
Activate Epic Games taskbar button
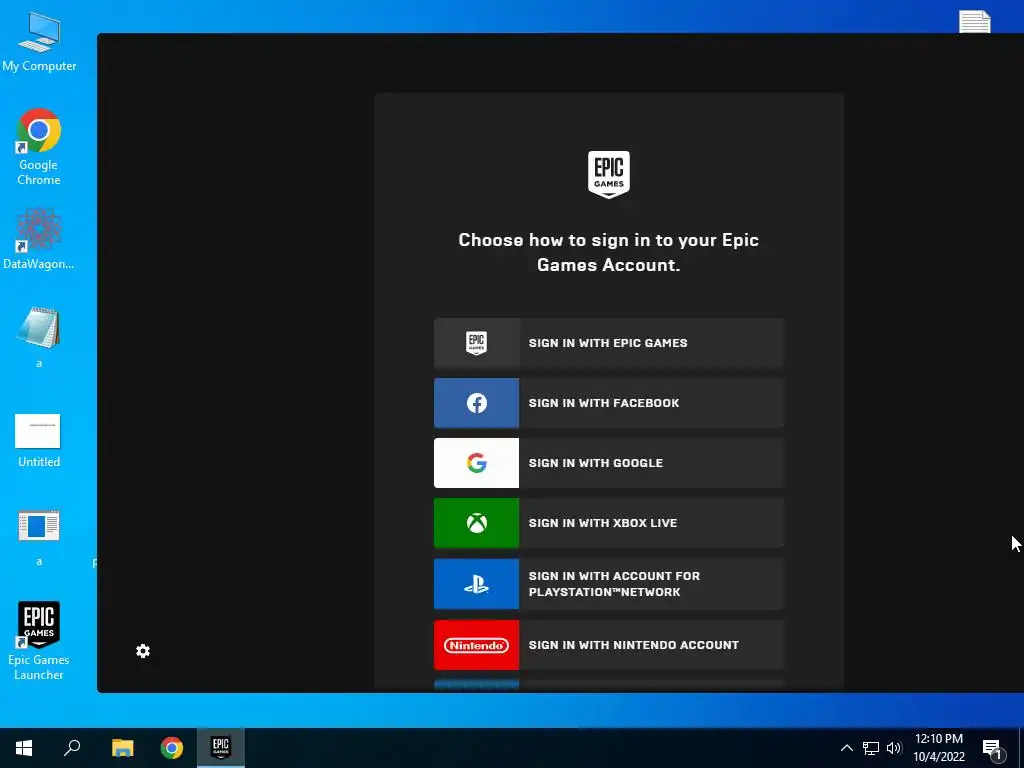click(x=221, y=748)
